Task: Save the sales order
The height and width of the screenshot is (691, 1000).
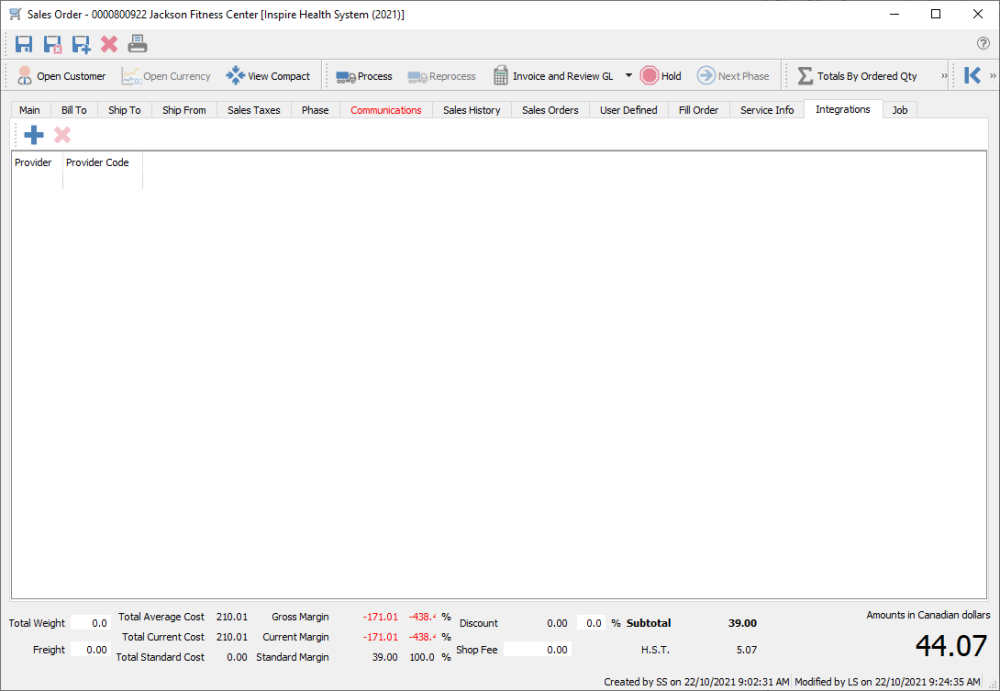Action: (22, 43)
